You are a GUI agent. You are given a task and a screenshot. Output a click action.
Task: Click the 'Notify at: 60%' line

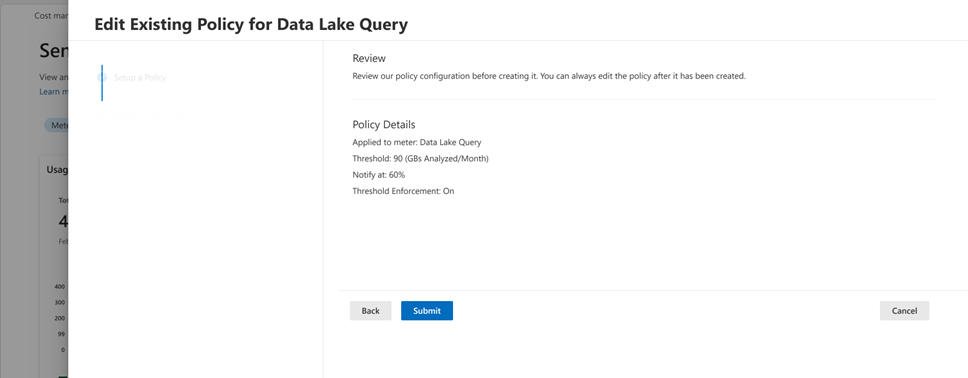click(x=378, y=175)
